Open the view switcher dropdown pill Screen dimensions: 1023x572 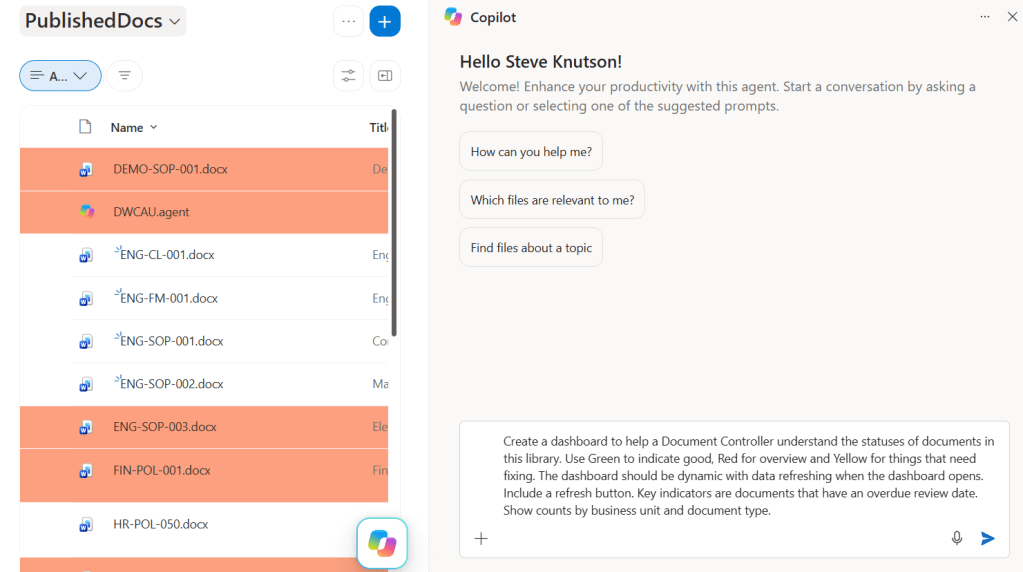click(60, 76)
